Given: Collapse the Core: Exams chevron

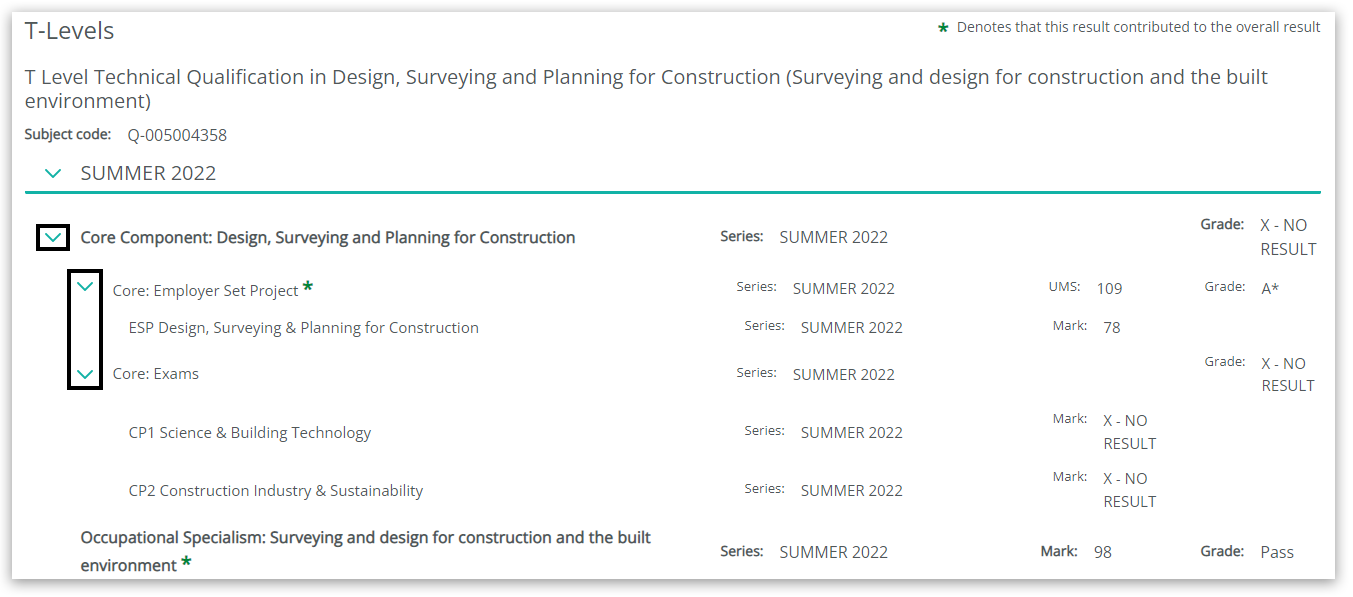Looking at the screenshot, I should point(85,374).
